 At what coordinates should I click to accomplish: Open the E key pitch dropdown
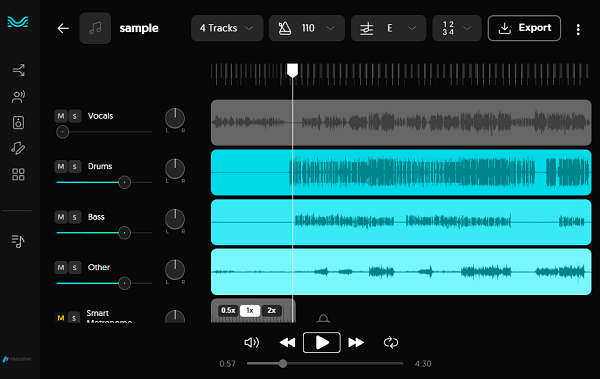coord(388,28)
